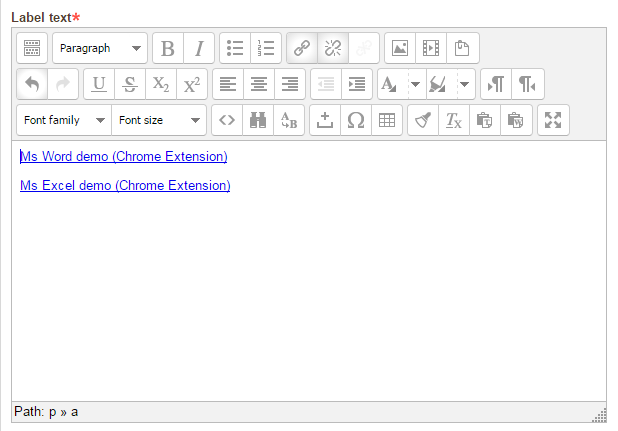The width and height of the screenshot is (618, 431).
Task: Toggle italic formatting
Action: (x=199, y=48)
